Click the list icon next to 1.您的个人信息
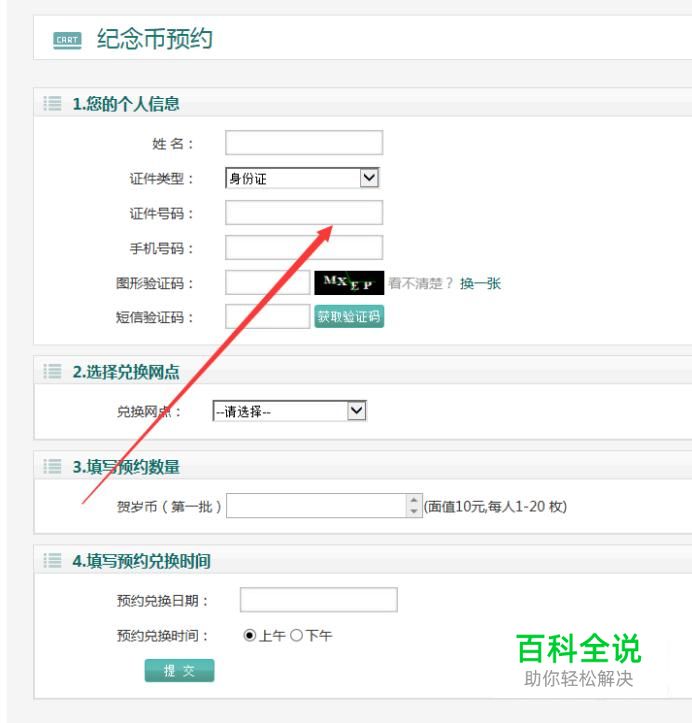The width and height of the screenshot is (692, 723). click(53, 103)
